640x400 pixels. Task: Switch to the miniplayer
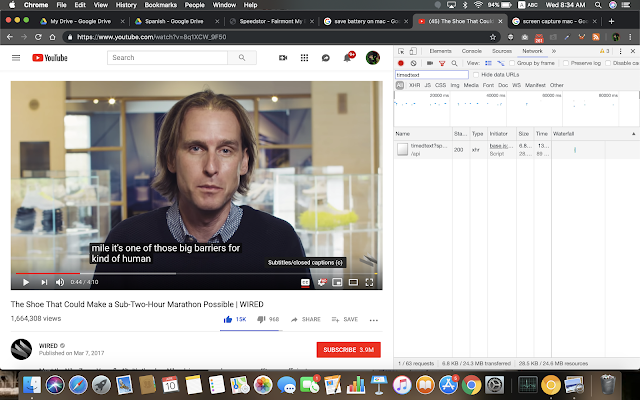(337, 282)
